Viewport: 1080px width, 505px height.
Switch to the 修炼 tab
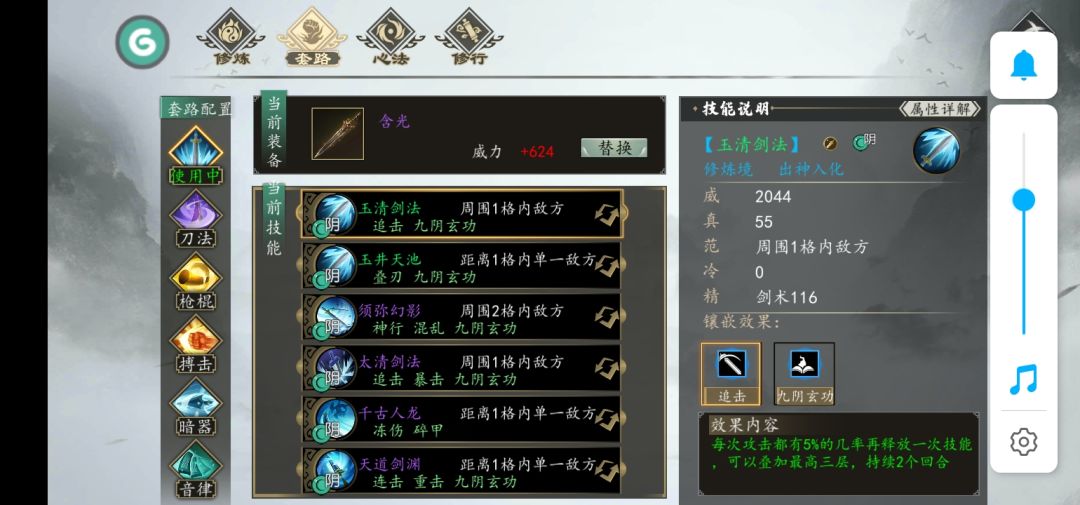point(231,37)
